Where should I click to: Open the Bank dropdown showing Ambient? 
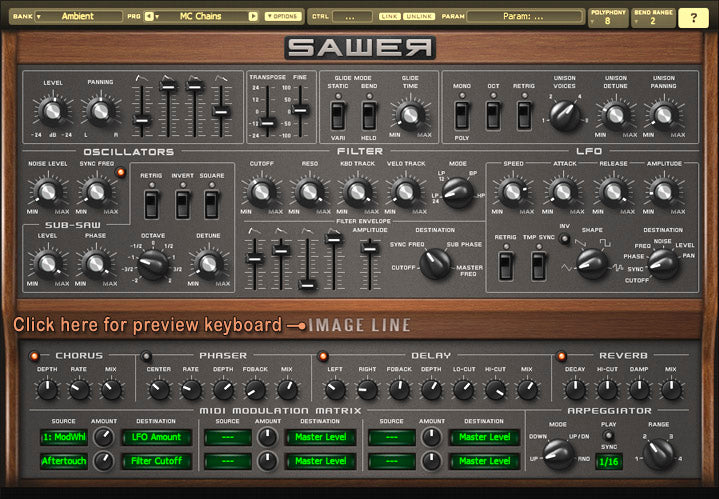point(77,17)
